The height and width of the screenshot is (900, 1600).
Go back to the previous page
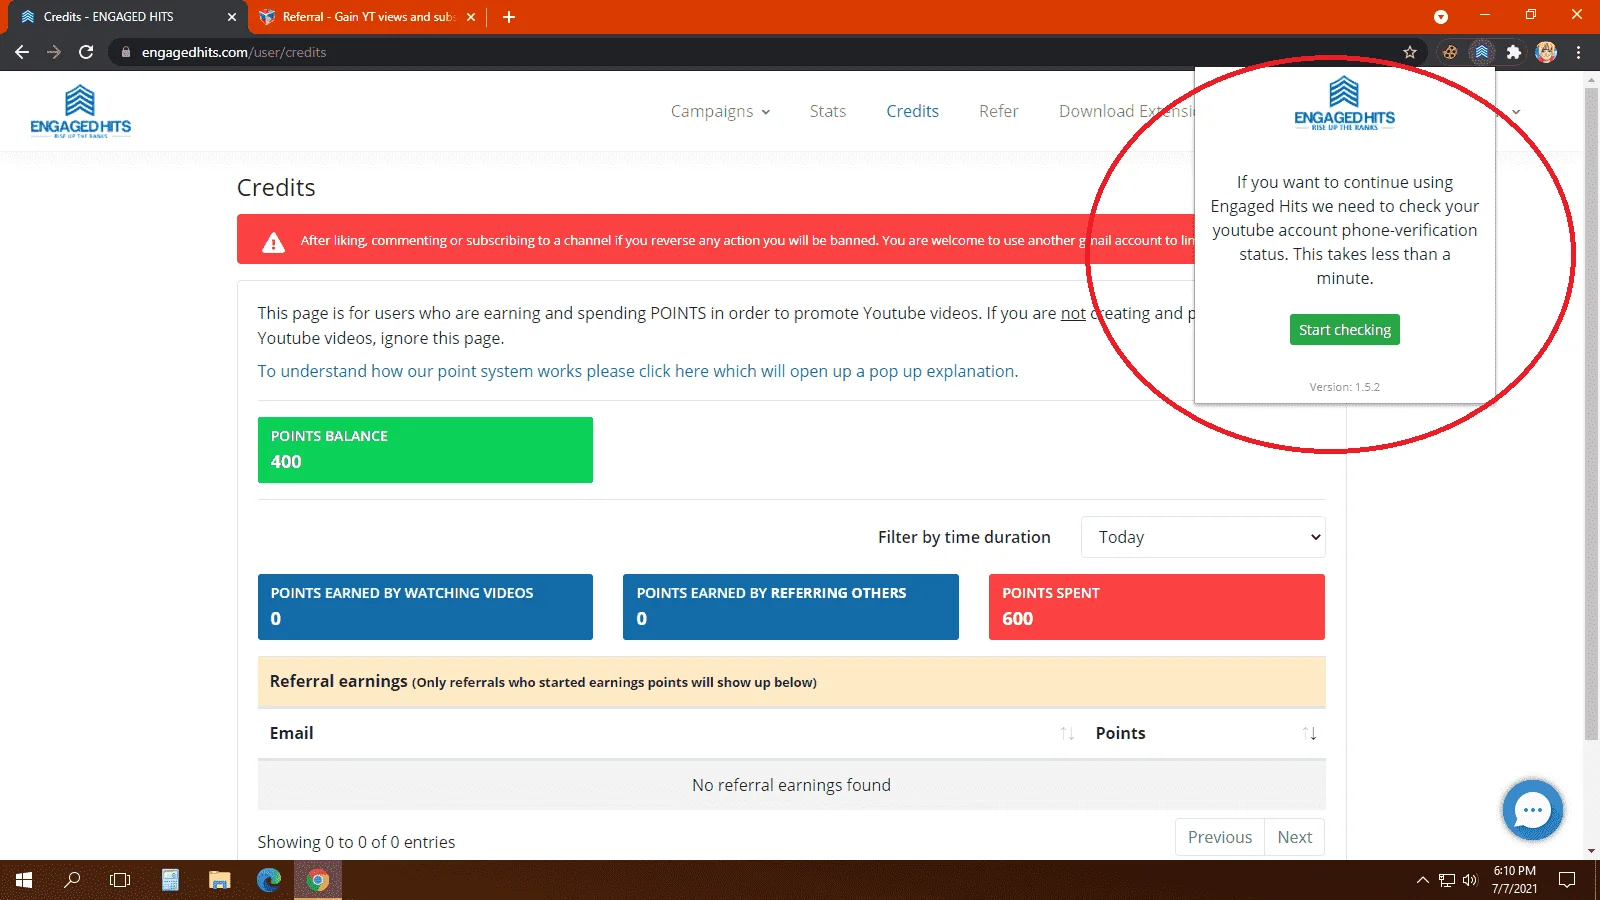click(x=22, y=52)
